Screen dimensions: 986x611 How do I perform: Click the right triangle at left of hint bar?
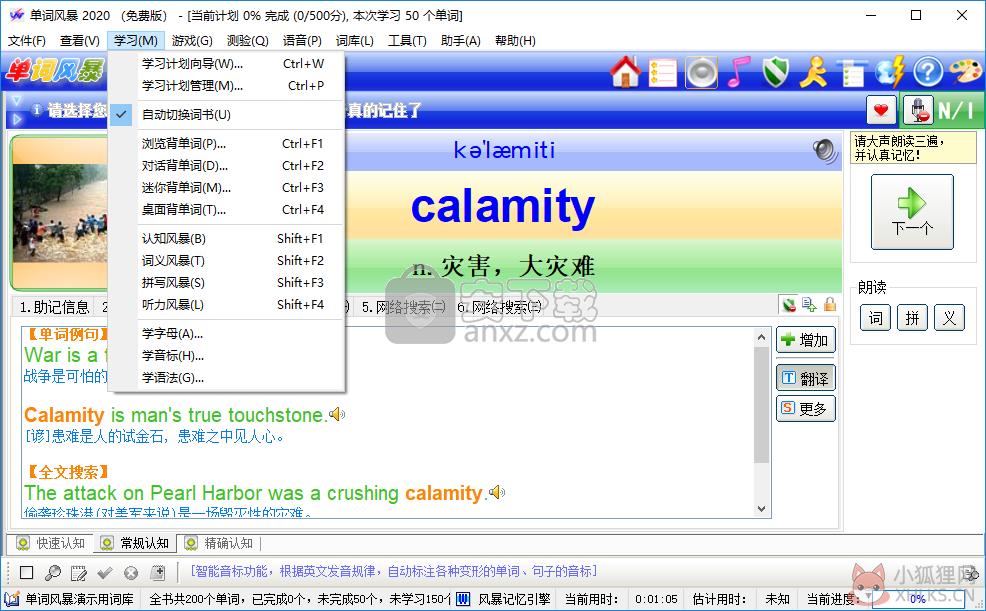click(x=17, y=118)
